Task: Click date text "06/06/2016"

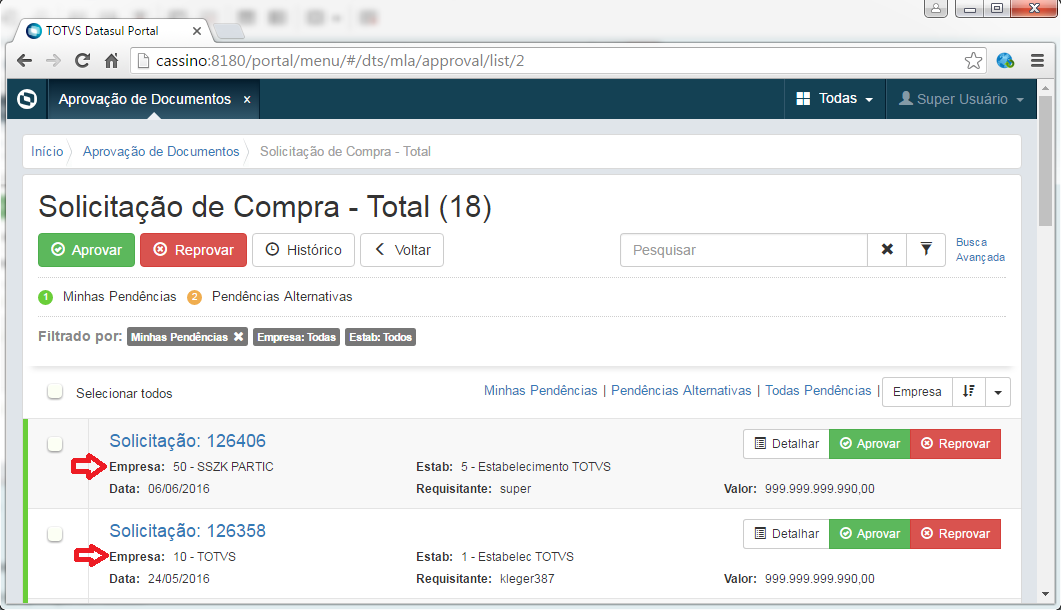Action: (179, 489)
